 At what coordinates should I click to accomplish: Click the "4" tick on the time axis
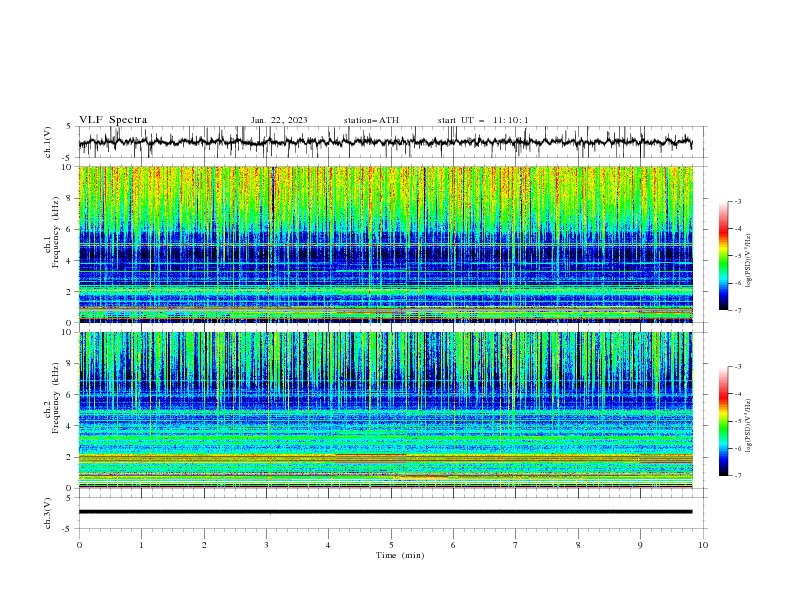pyautogui.click(x=328, y=545)
